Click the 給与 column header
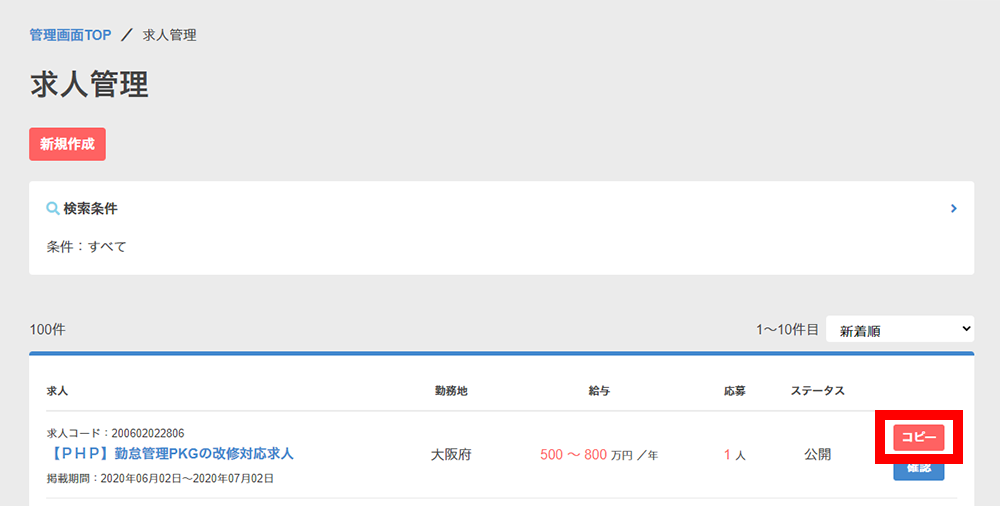This screenshot has width=1000, height=506. pos(600,390)
